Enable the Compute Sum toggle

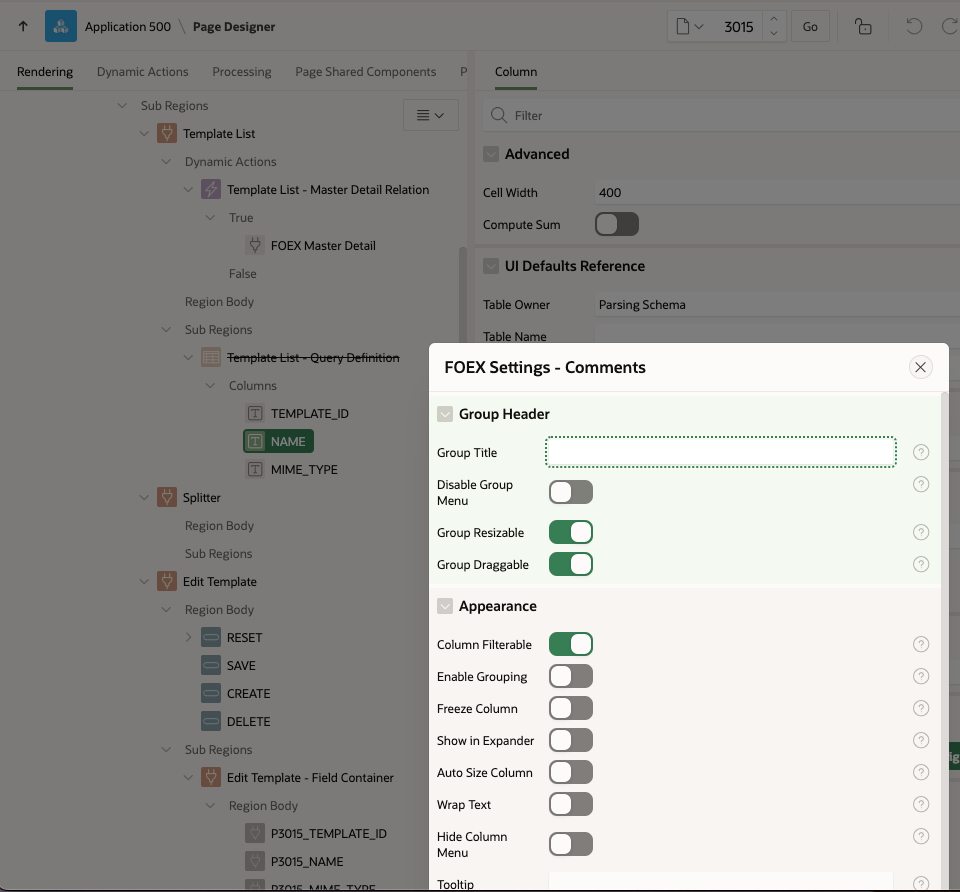coord(616,225)
